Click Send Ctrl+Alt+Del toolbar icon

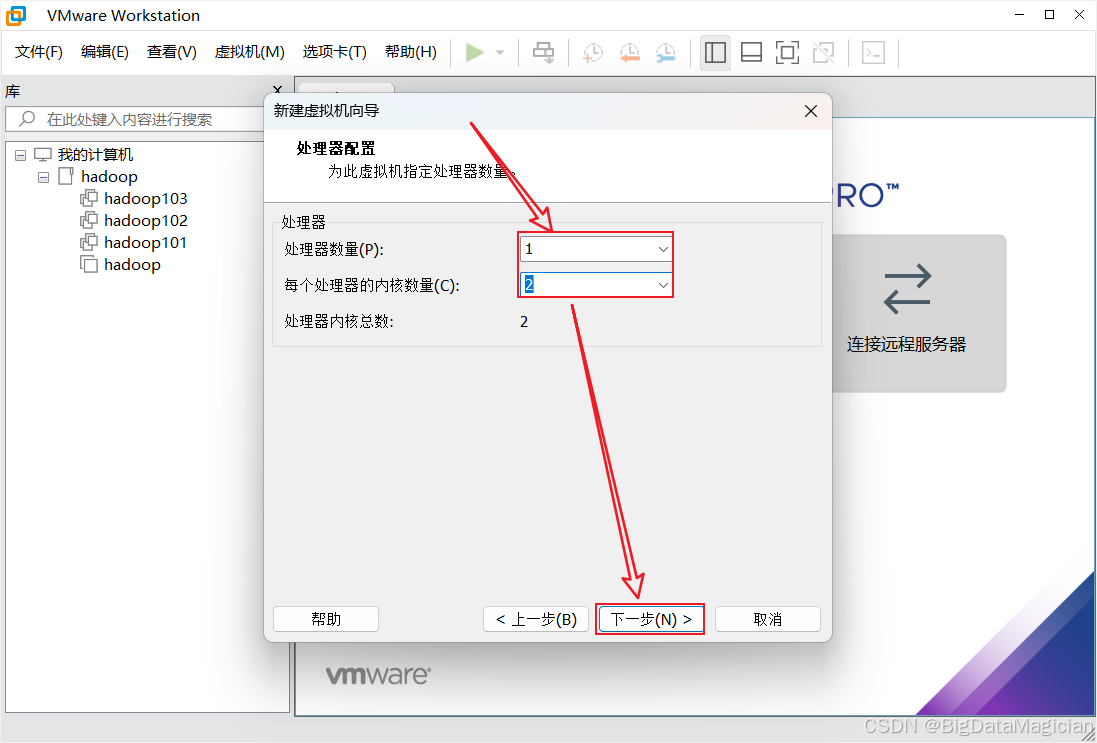[544, 52]
